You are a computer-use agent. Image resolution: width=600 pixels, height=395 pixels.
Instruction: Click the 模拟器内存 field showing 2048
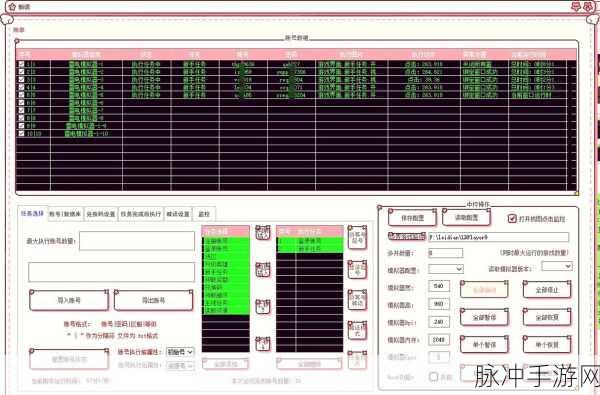click(439, 340)
